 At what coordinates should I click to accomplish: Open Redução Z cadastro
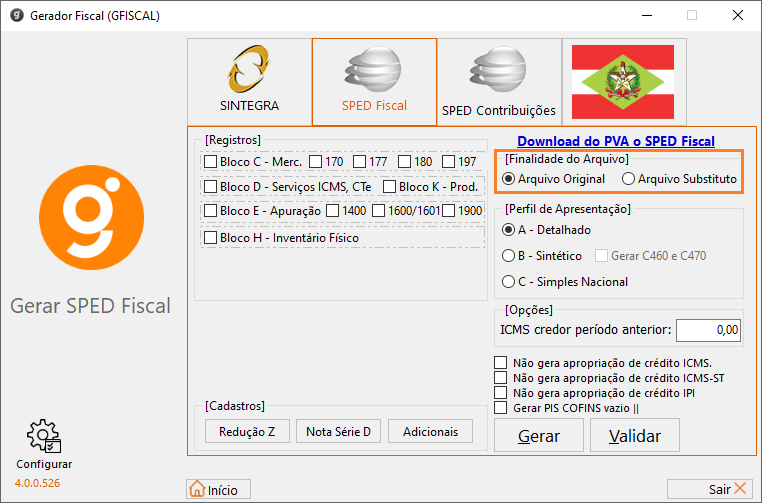[247, 432]
